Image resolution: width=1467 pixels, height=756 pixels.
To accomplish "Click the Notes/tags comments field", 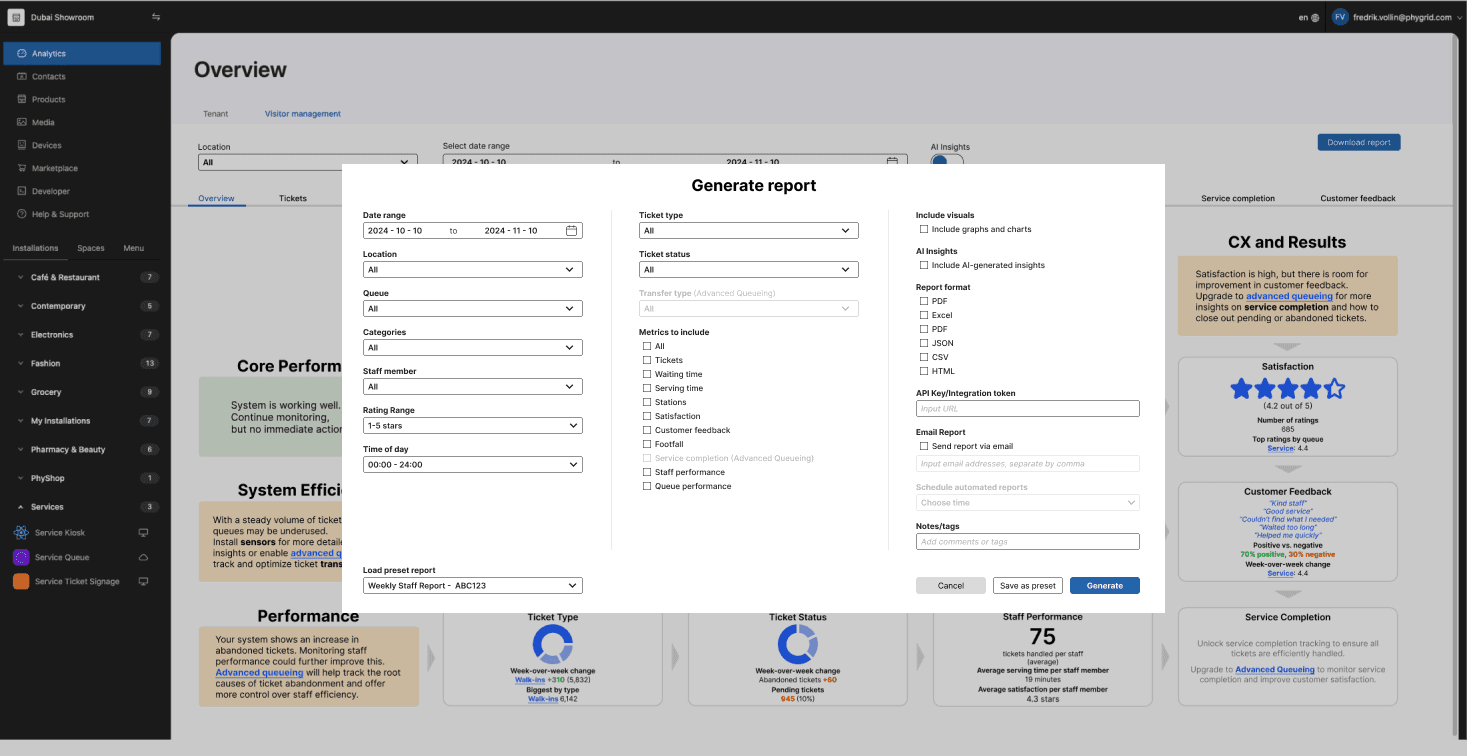I will [x=1027, y=541].
